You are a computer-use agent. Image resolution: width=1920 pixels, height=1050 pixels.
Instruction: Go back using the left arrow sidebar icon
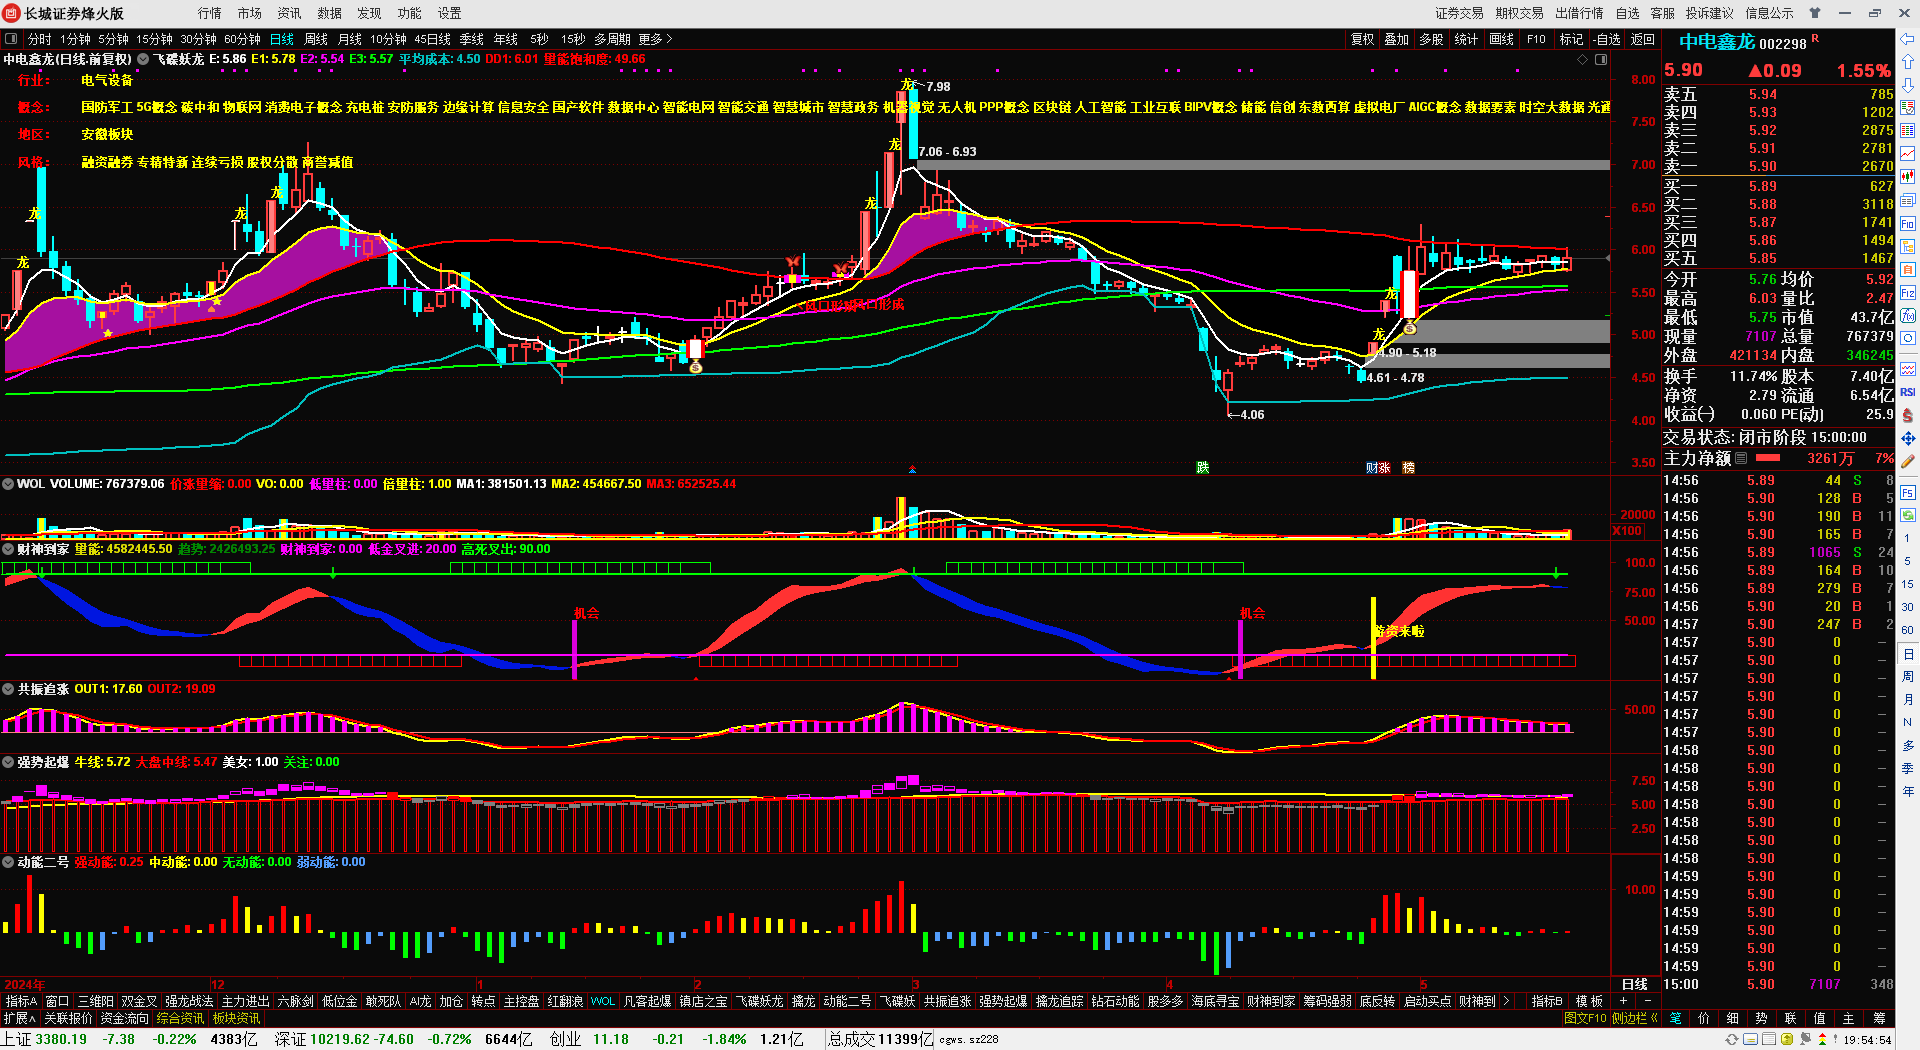tap(1908, 39)
